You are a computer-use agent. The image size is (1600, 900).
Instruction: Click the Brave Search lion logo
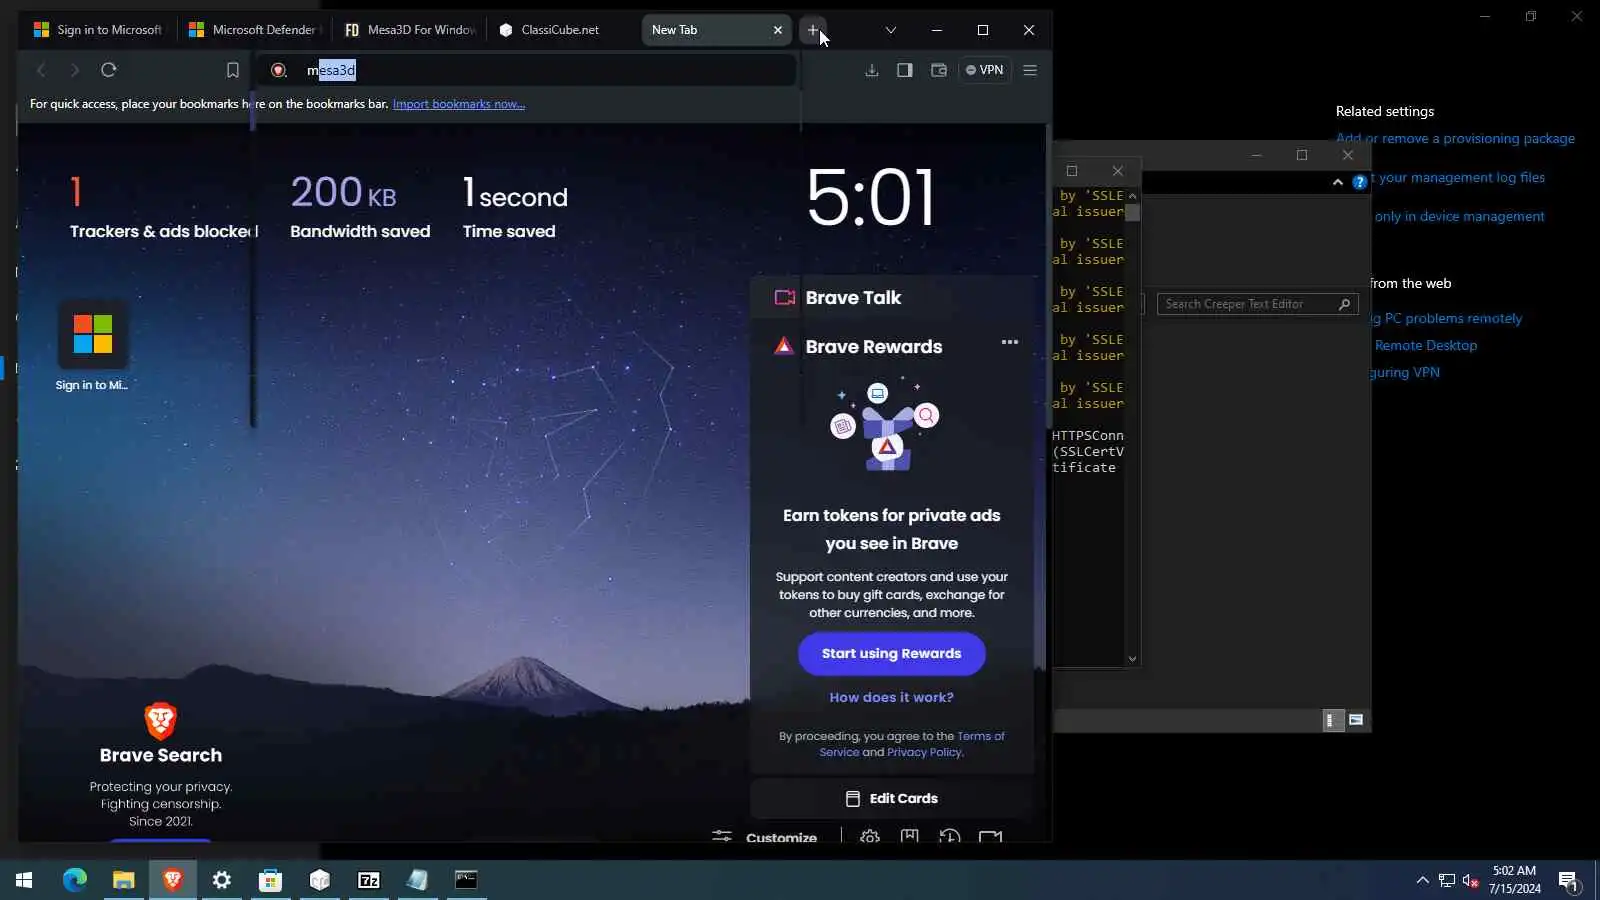click(x=161, y=720)
